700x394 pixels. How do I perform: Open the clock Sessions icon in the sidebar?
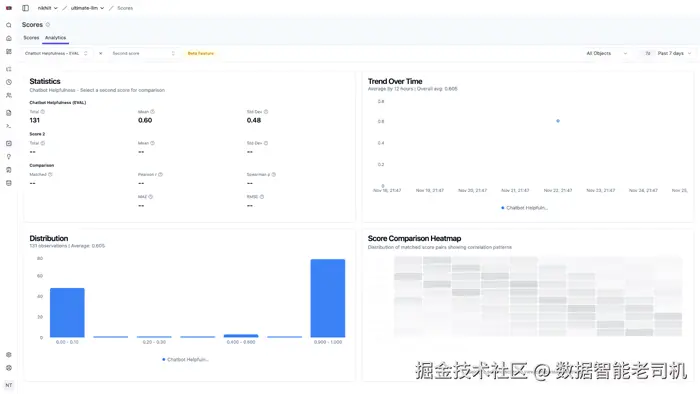point(8,82)
